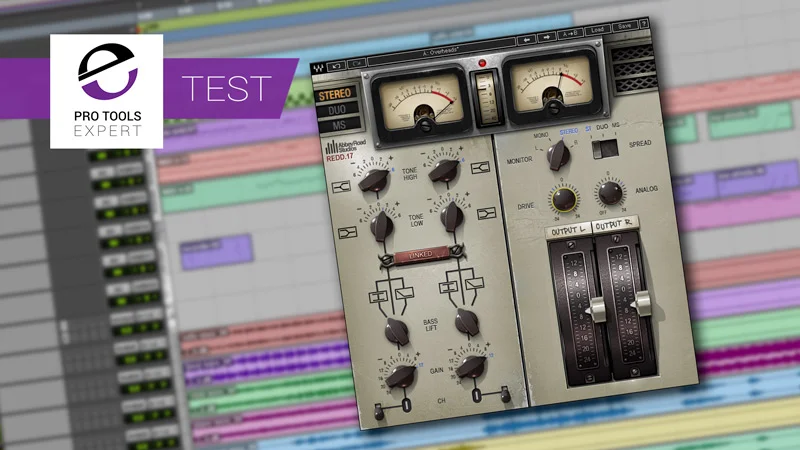Click the right Bass Lift knob

tap(467, 322)
